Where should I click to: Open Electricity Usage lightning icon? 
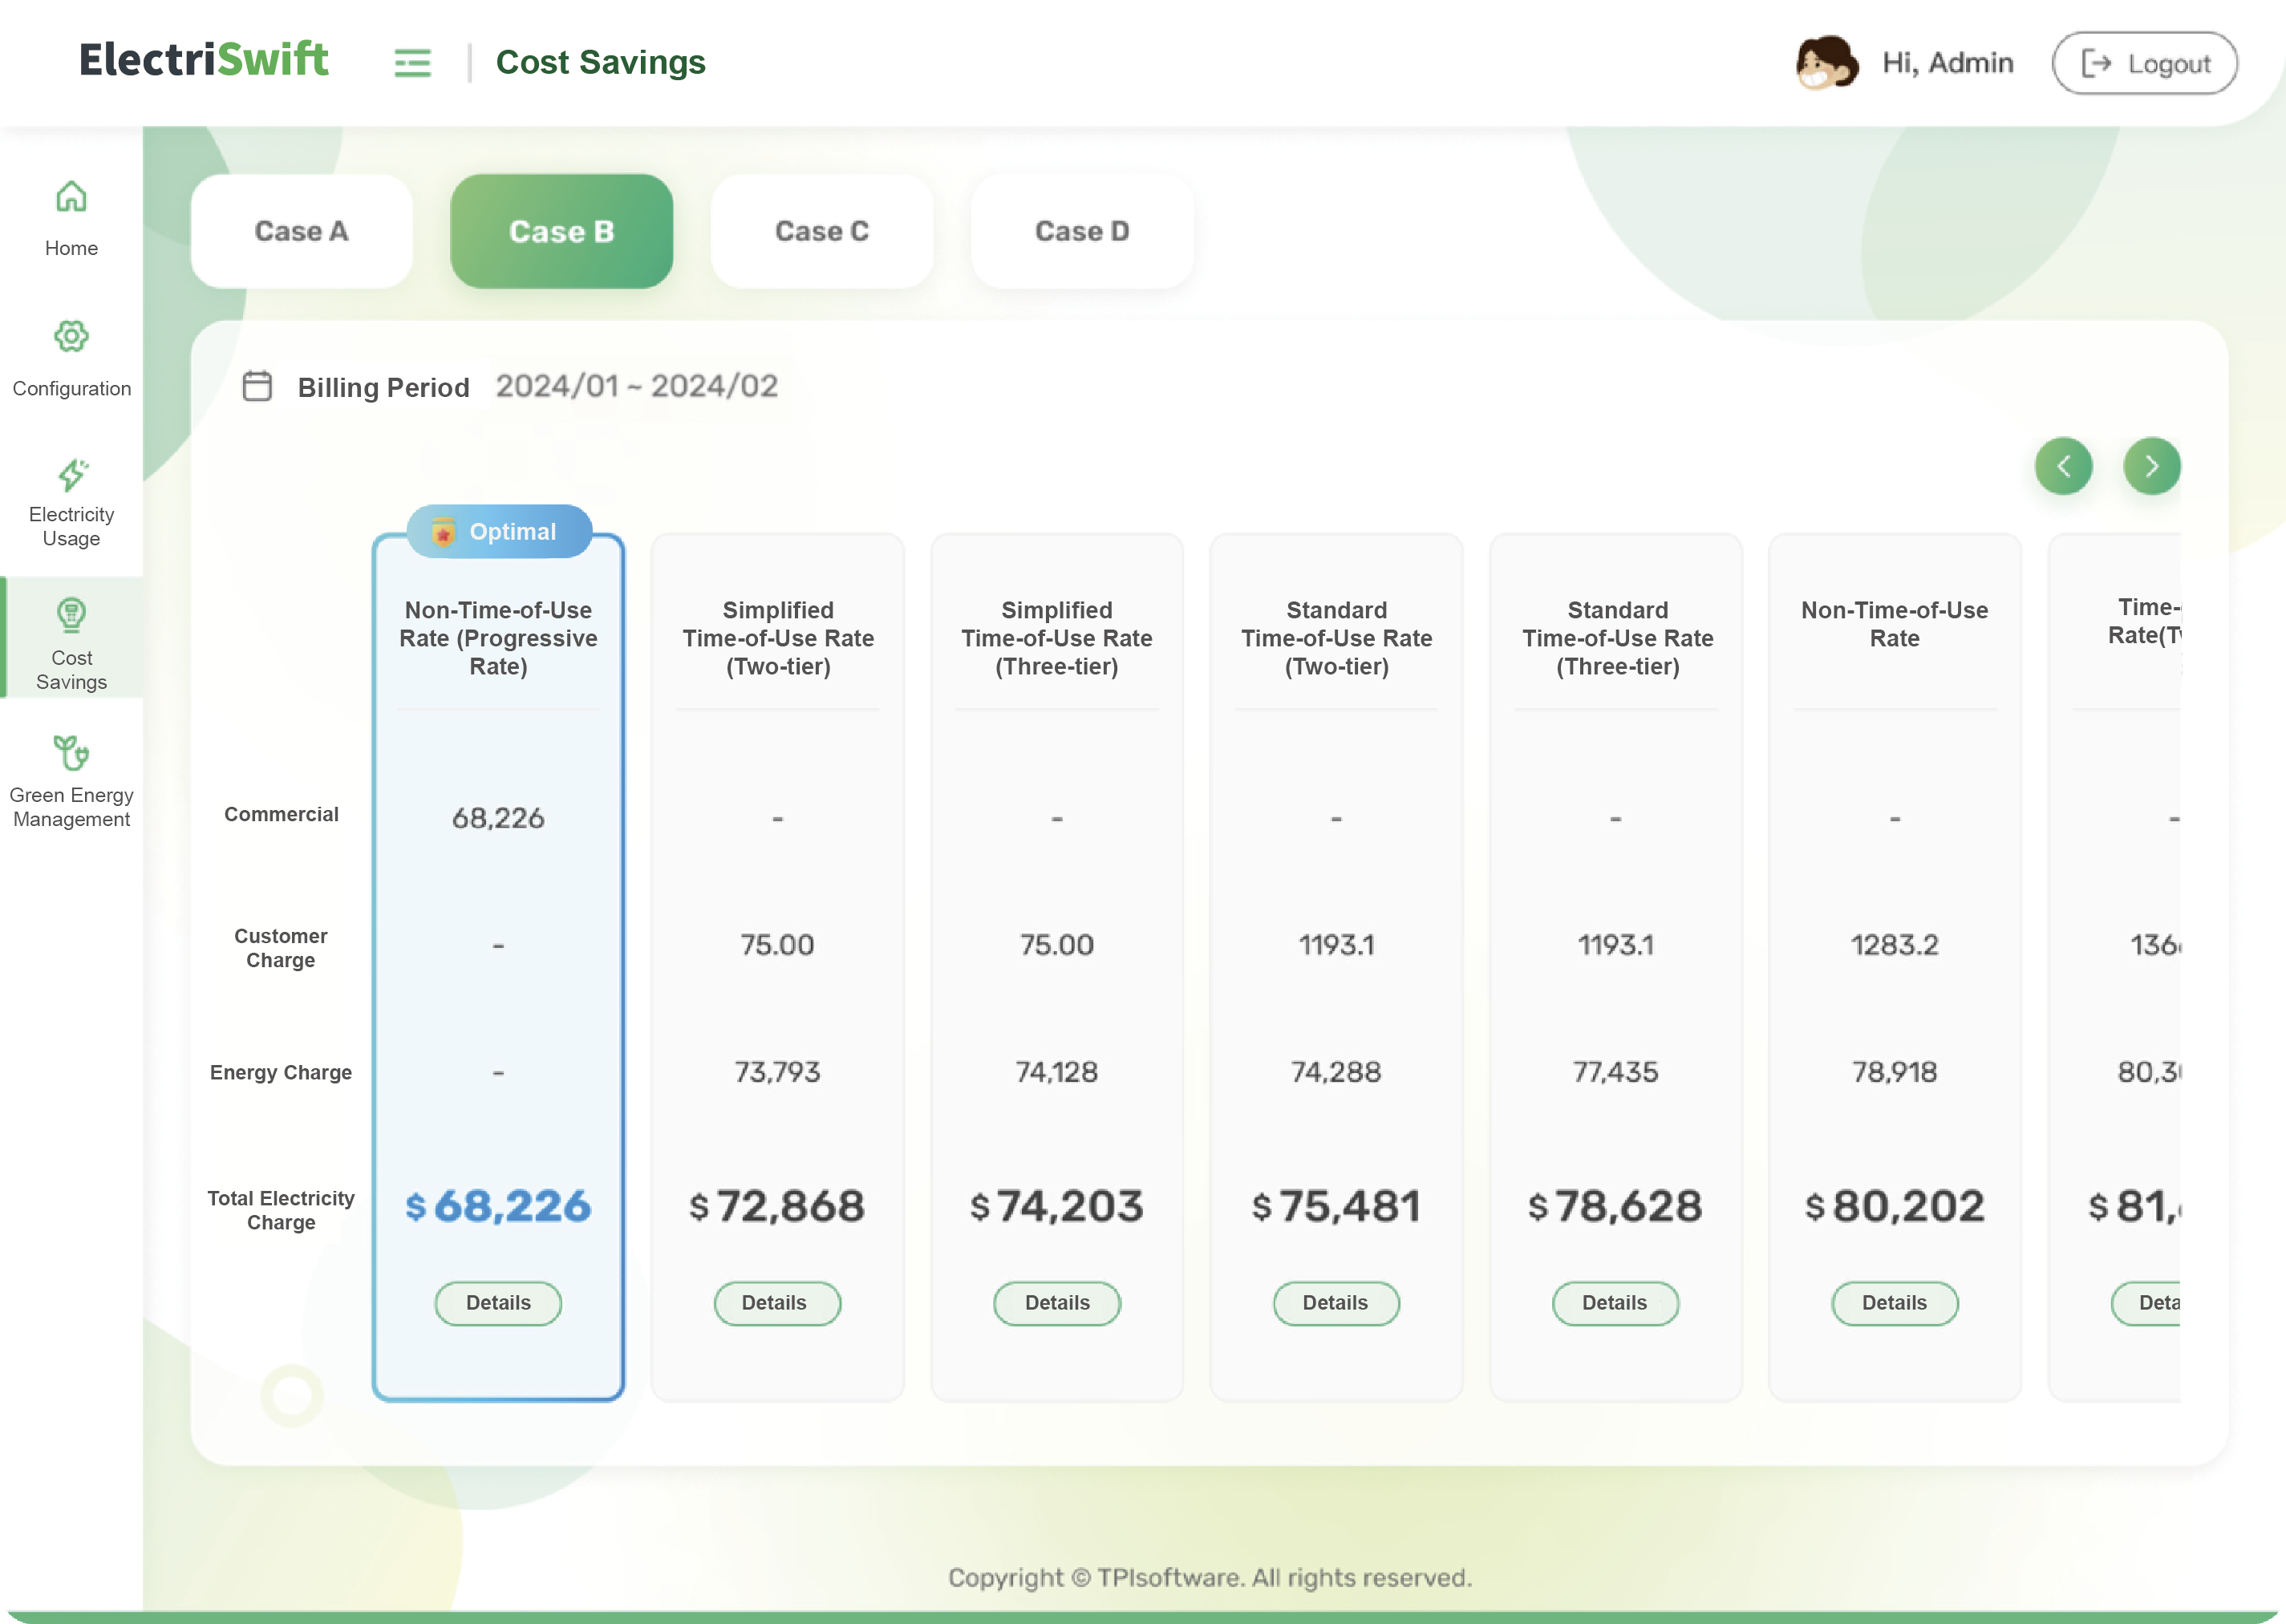[71, 475]
